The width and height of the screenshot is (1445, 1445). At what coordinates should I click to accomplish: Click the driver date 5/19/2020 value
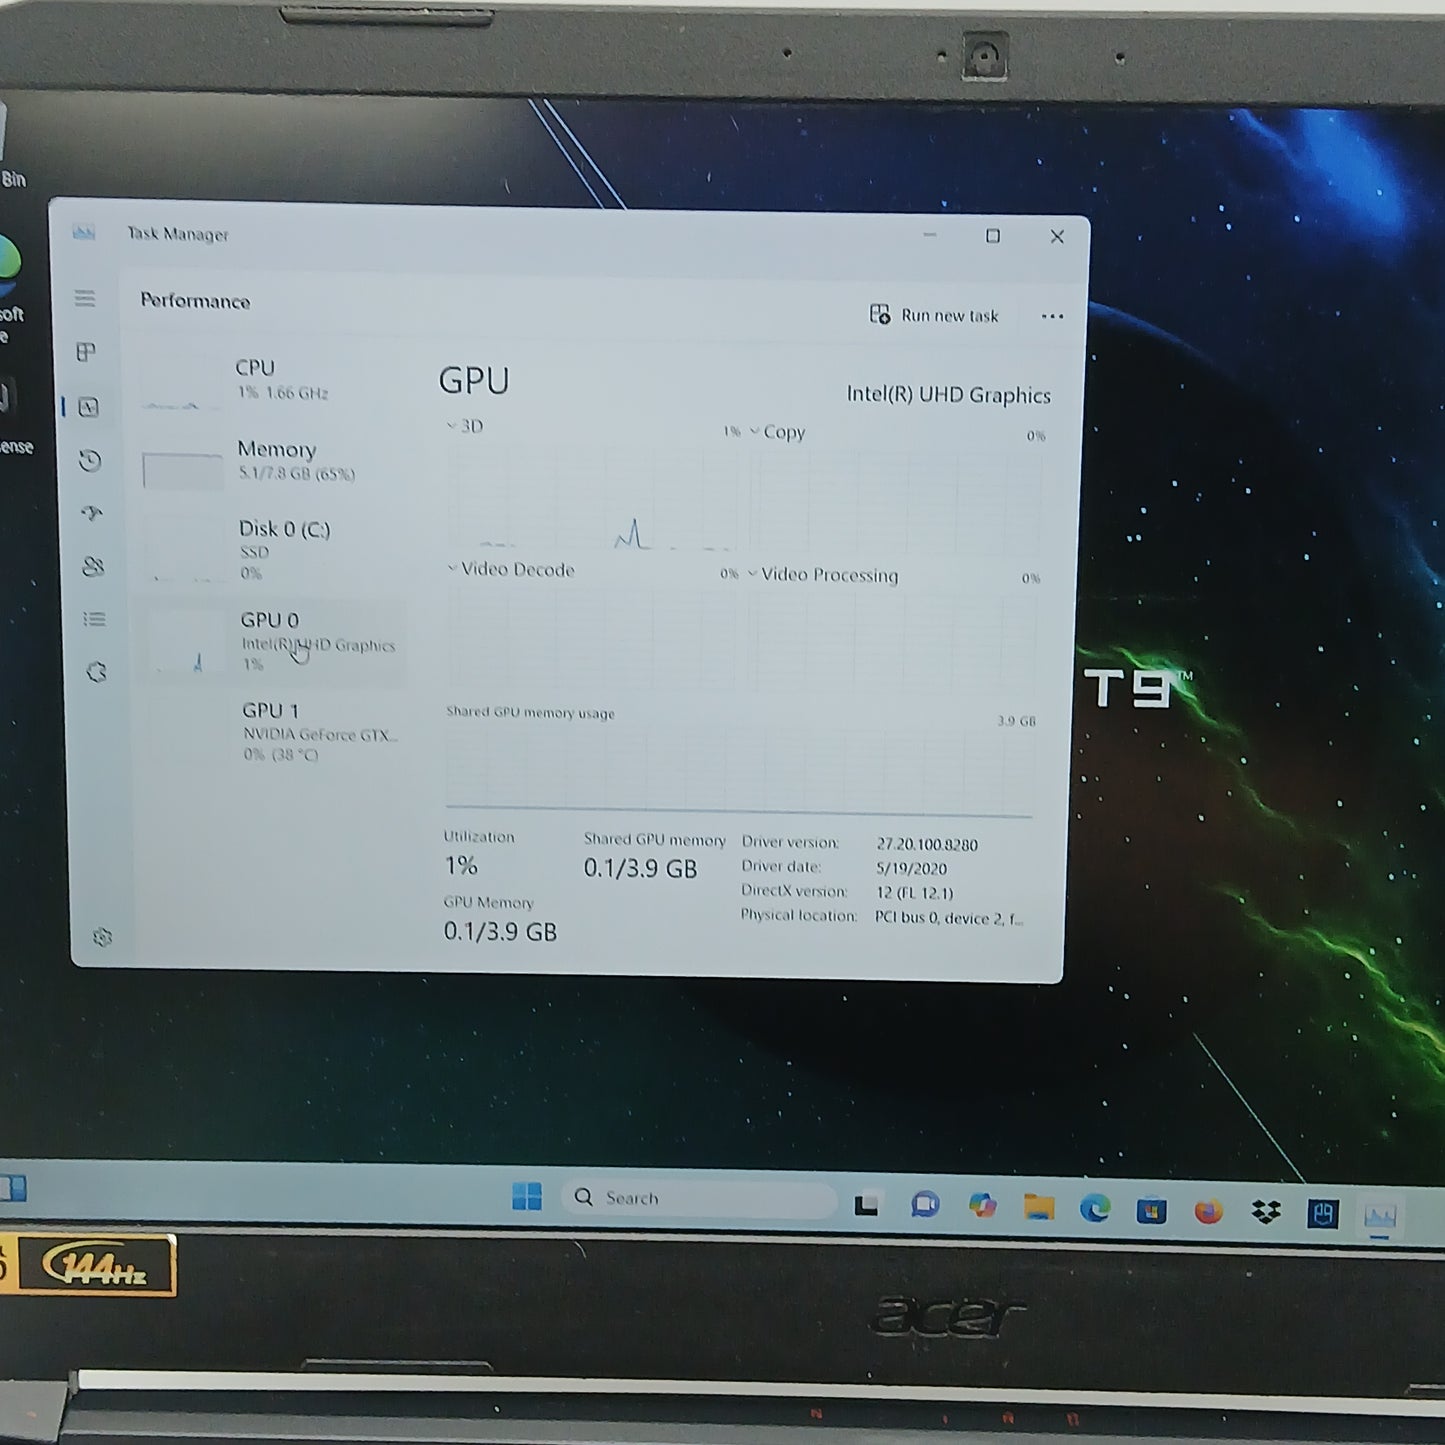click(911, 869)
